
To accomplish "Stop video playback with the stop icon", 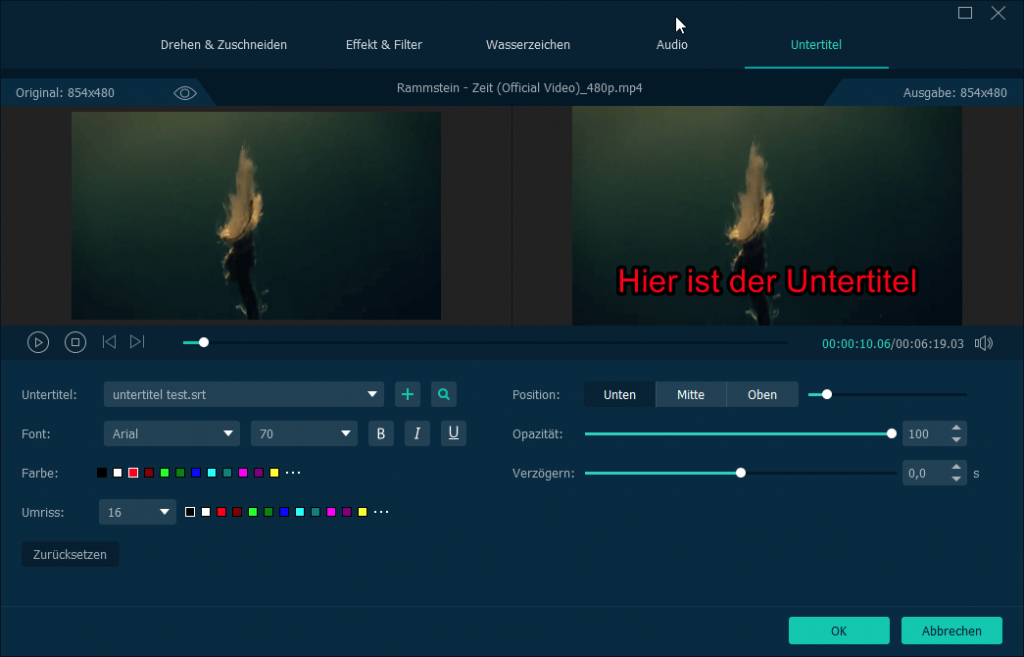I will coord(75,342).
